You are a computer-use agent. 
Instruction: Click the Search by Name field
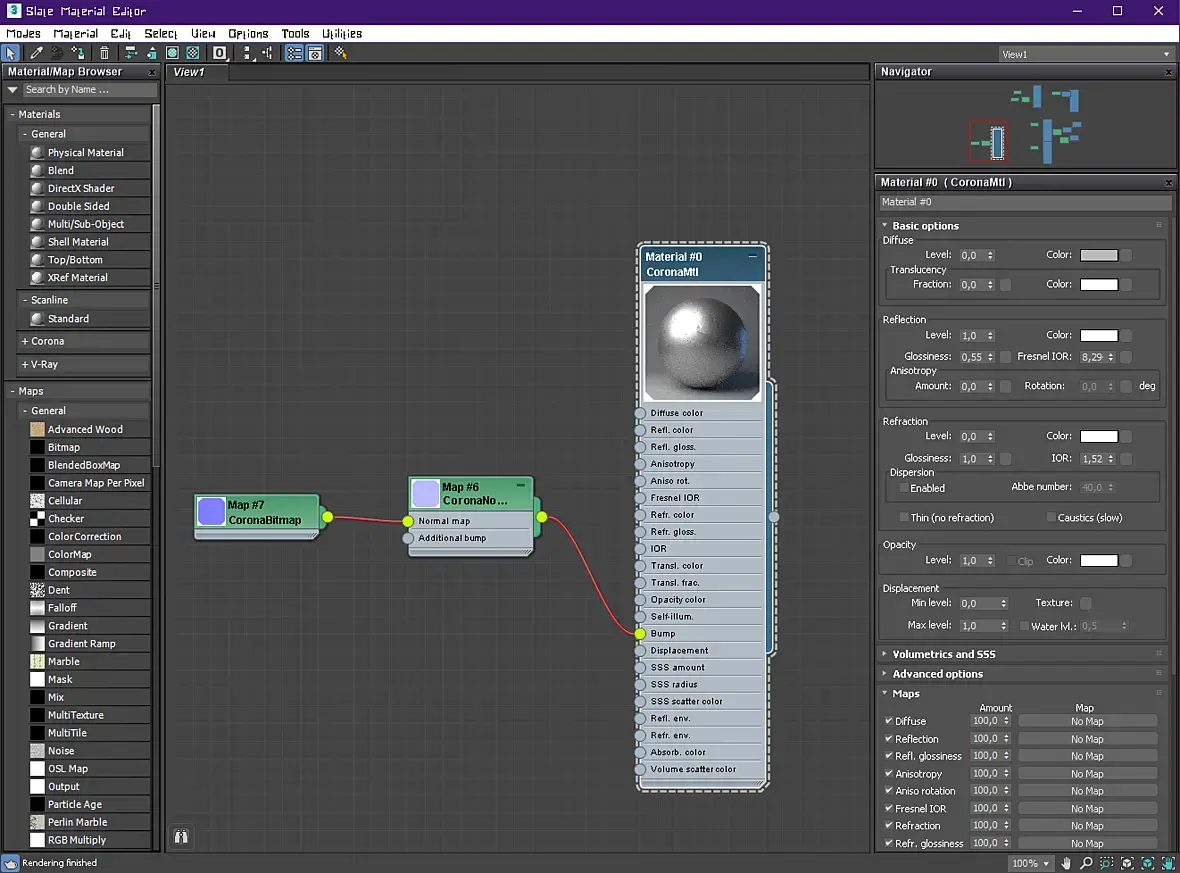click(89, 90)
